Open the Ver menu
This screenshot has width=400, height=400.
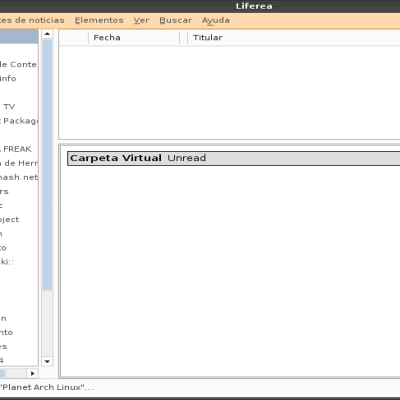click(141, 20)
